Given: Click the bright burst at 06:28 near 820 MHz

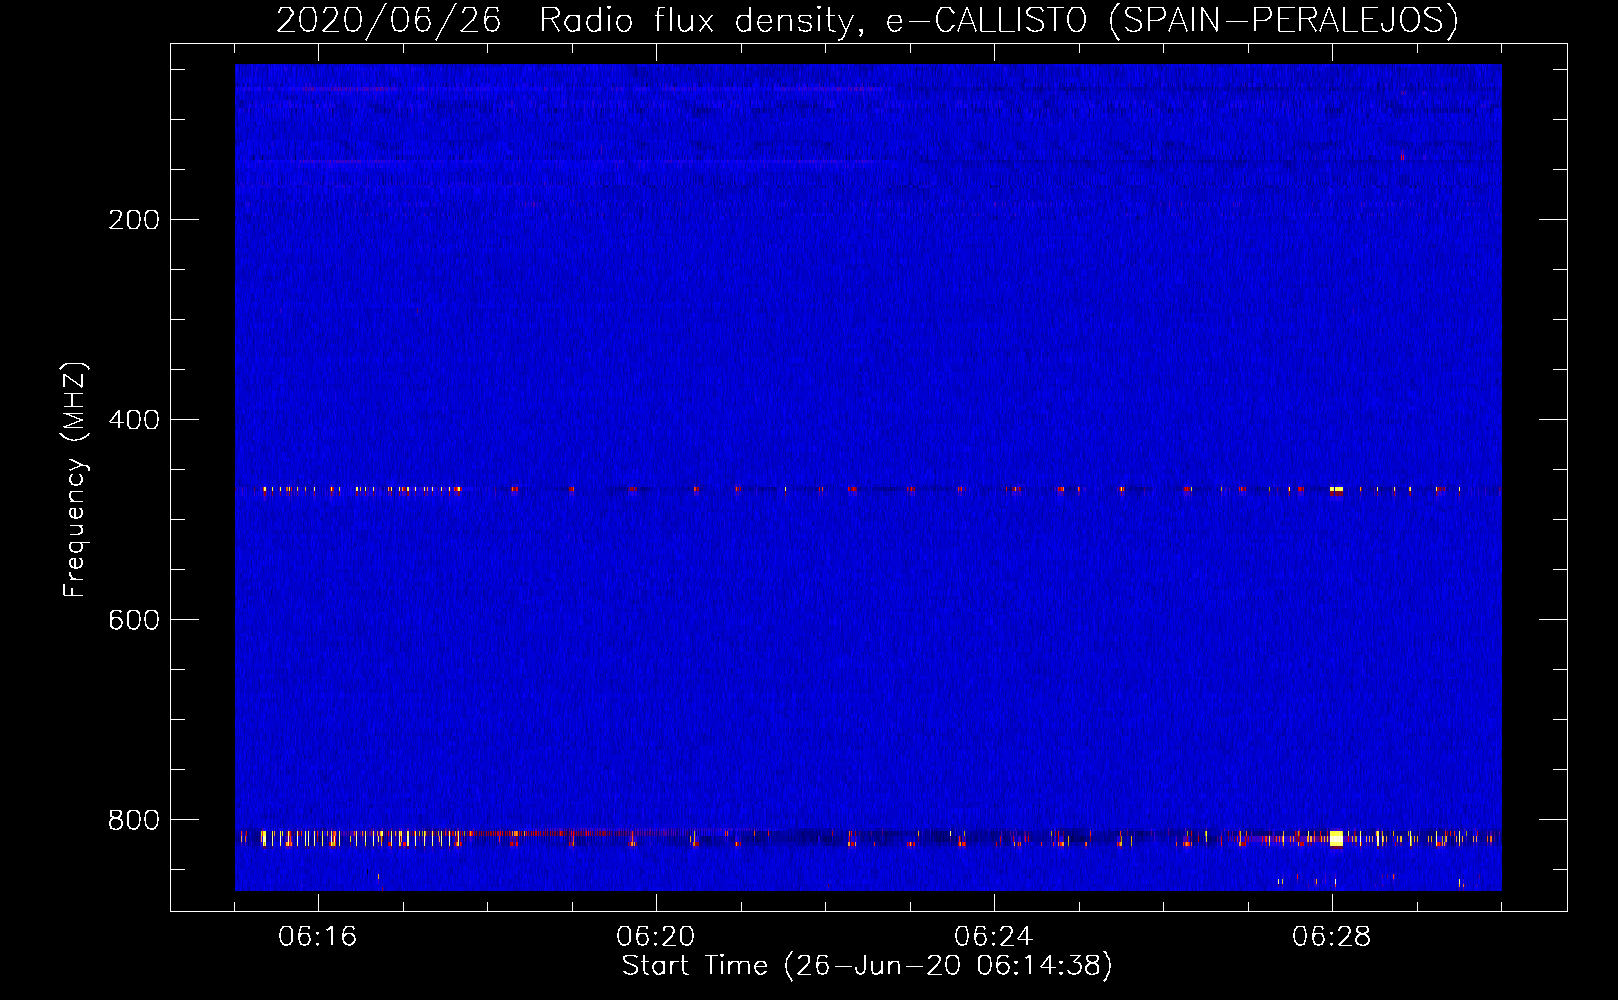Looking at the screenshot, I should 1336,838.
